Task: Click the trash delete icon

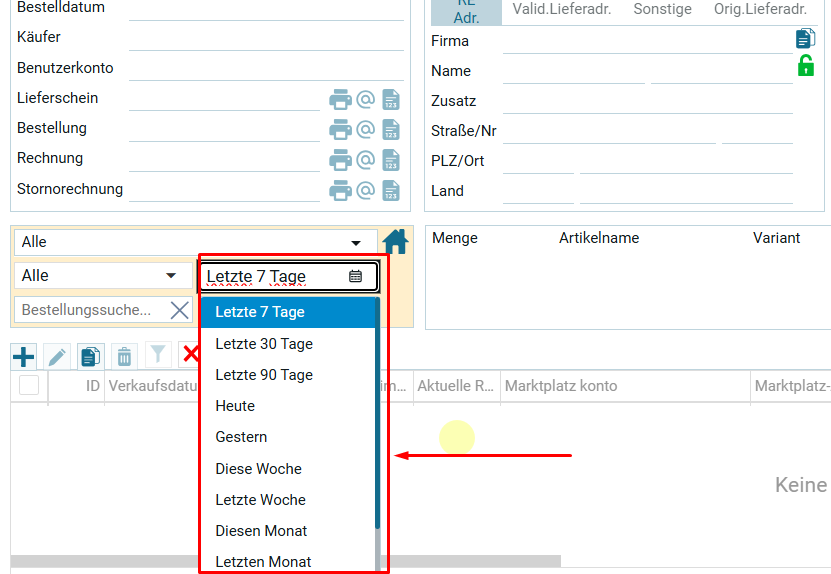Action: [124, 356]
